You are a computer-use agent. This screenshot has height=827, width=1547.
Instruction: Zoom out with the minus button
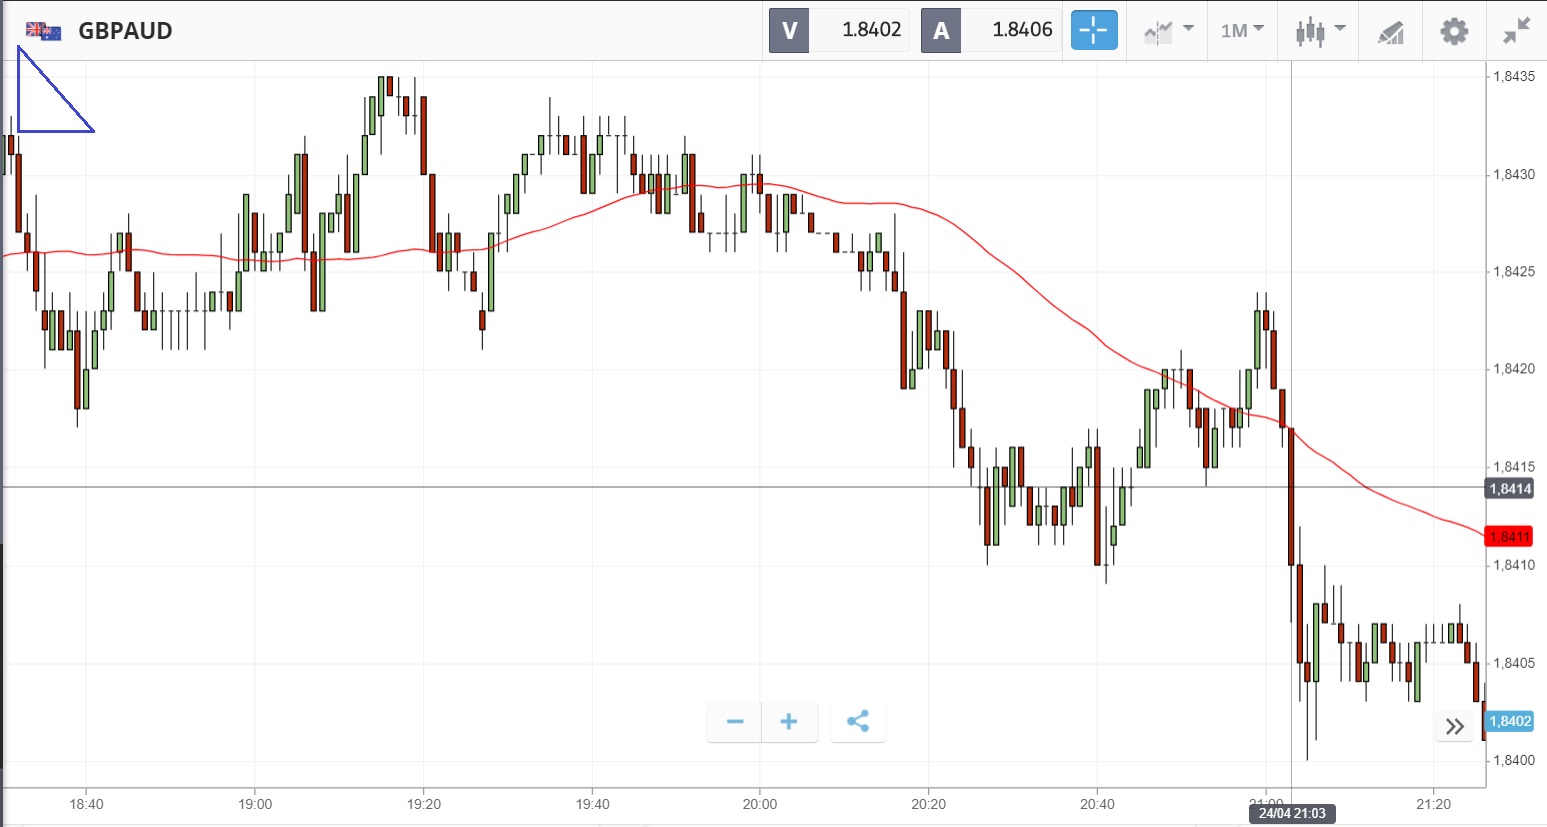point(735,722)
